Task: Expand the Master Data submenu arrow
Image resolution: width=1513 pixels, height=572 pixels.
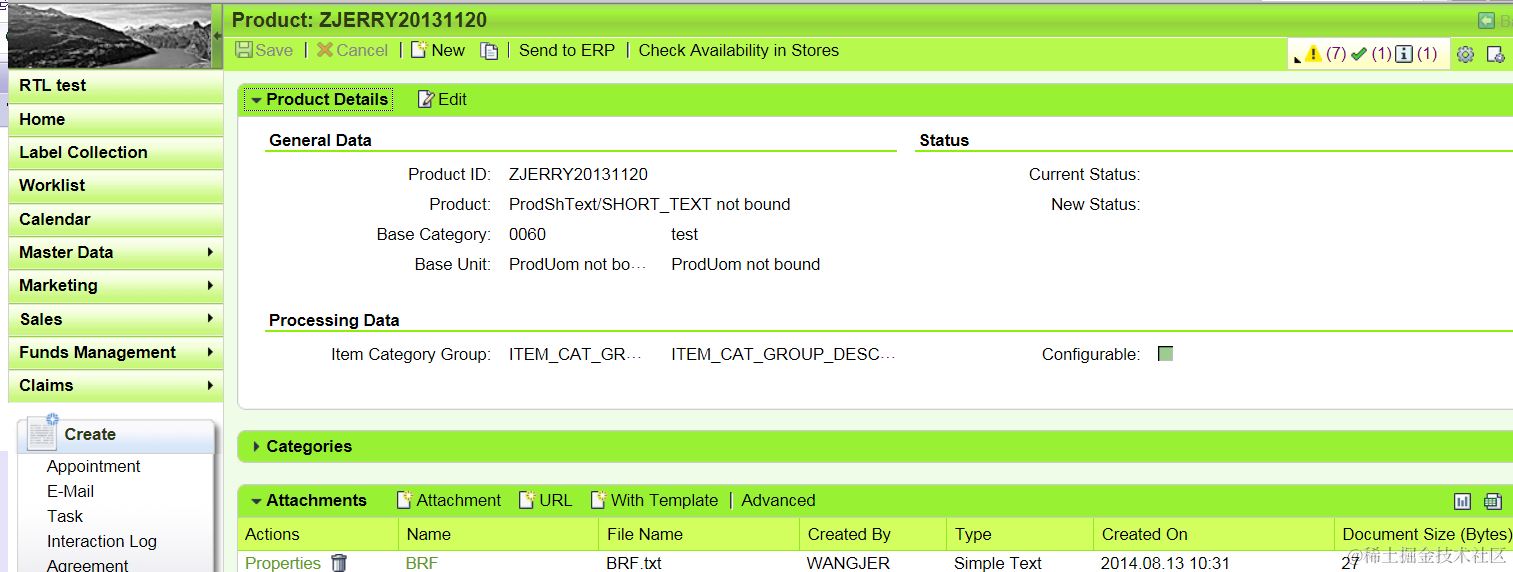Action: (210, 252)
